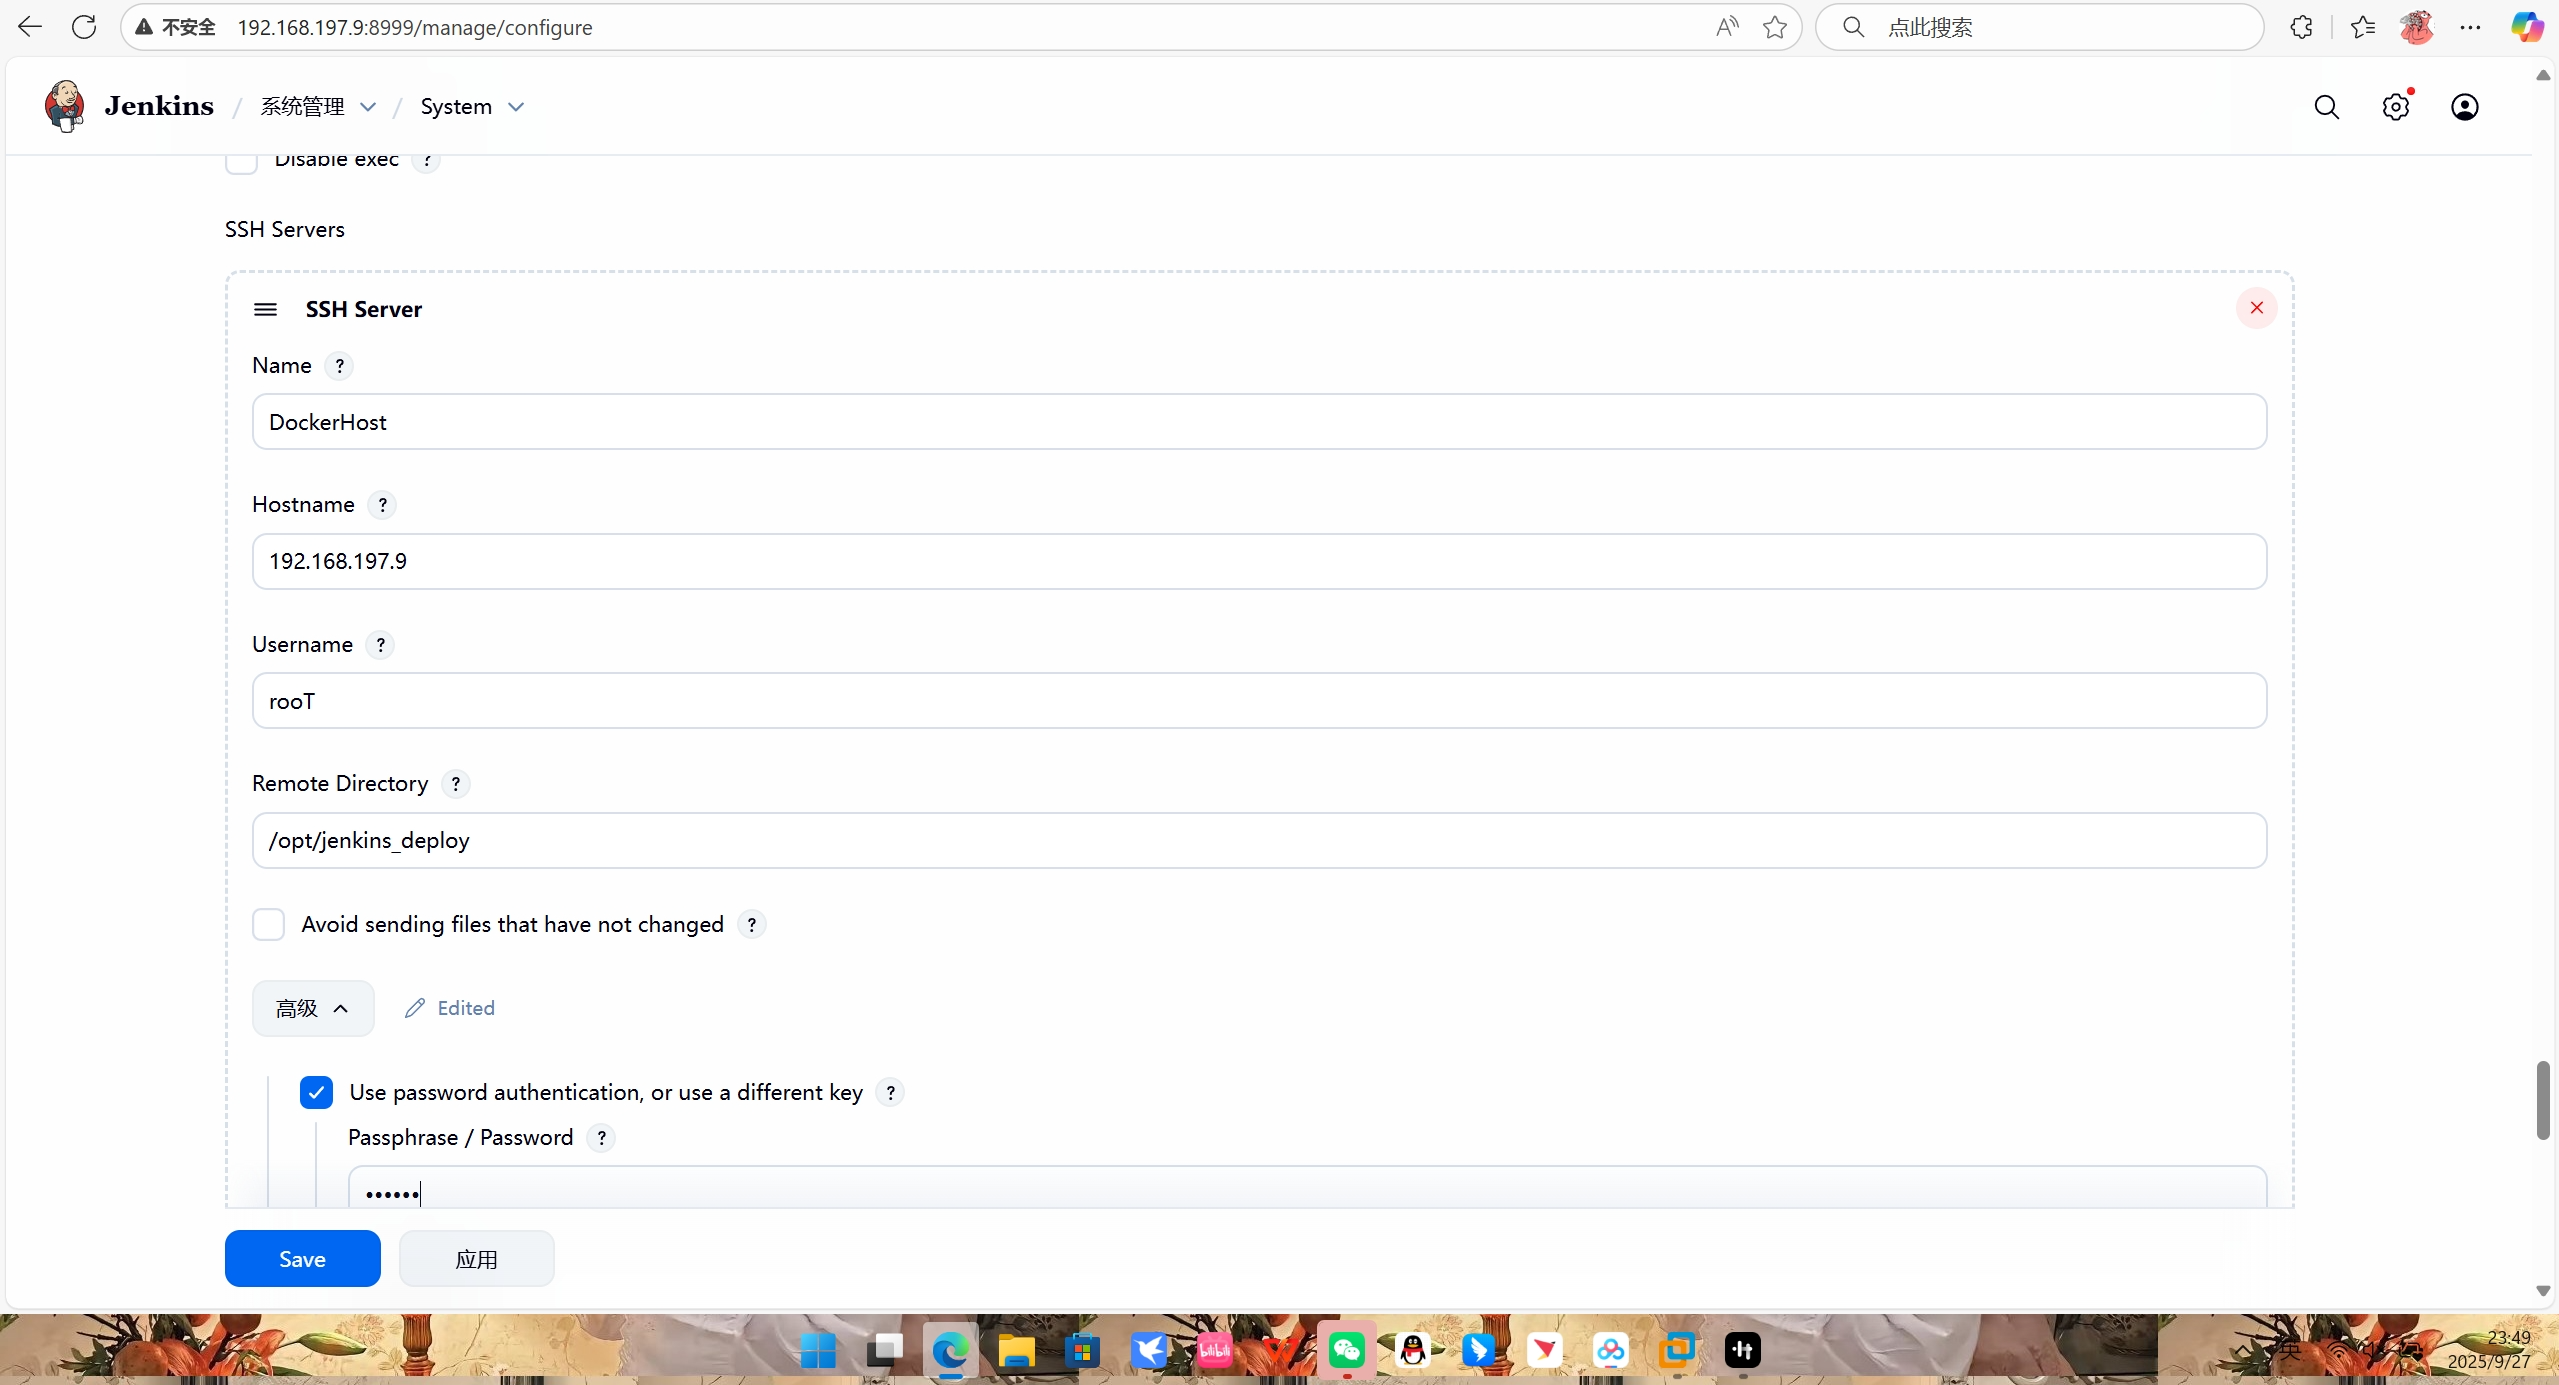This screenshot has height=1385, width=2559.
Task: Open the user account profile icon
Action: pyautogui.click(x=2465, y=107)
